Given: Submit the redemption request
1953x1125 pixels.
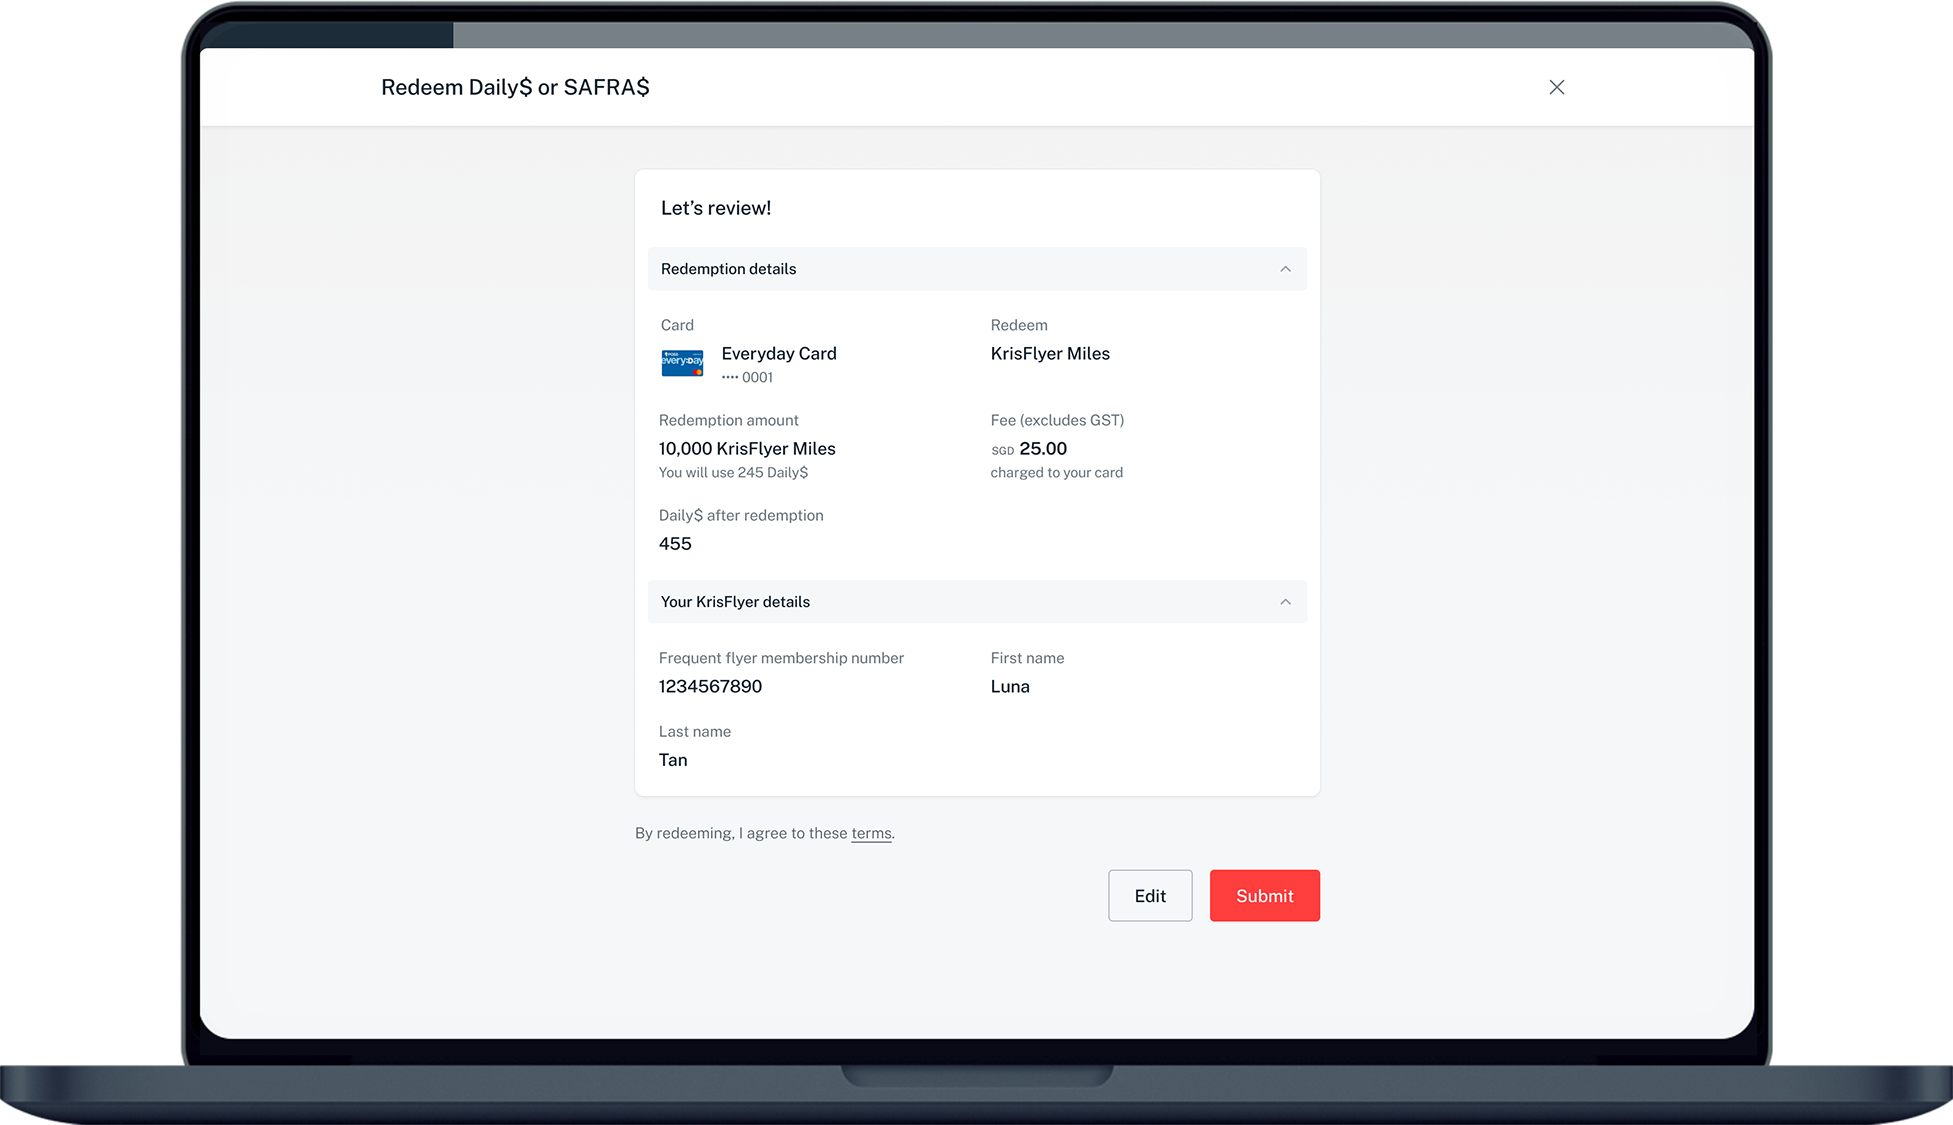Looking at the screenshot, I should [1264, 896].
